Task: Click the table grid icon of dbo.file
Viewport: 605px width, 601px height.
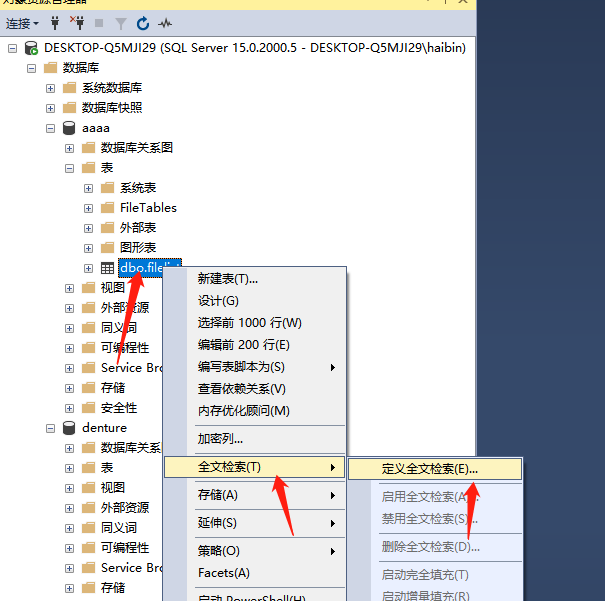Action: 107,268
